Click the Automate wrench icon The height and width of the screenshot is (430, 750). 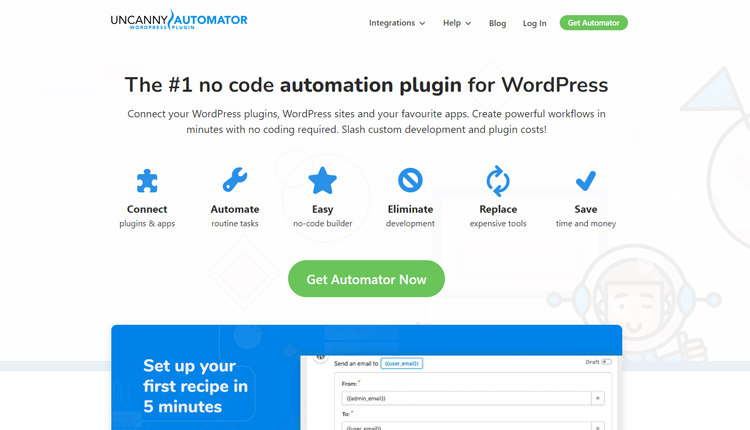(x=235, y=180)
